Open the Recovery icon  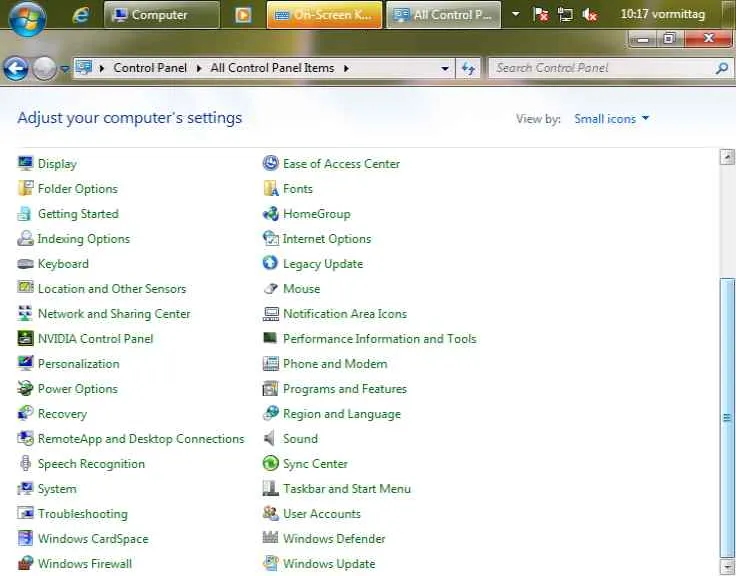coord(25,413)
